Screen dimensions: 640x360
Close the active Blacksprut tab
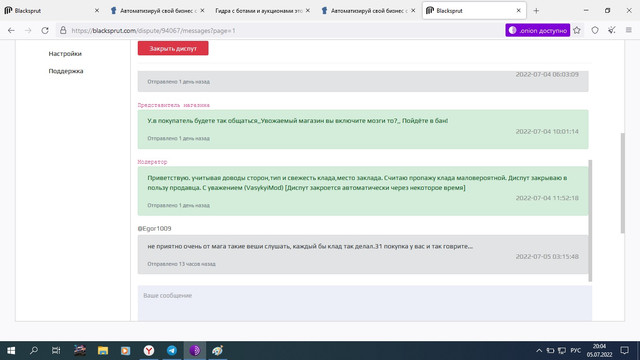tap(518, 11)
